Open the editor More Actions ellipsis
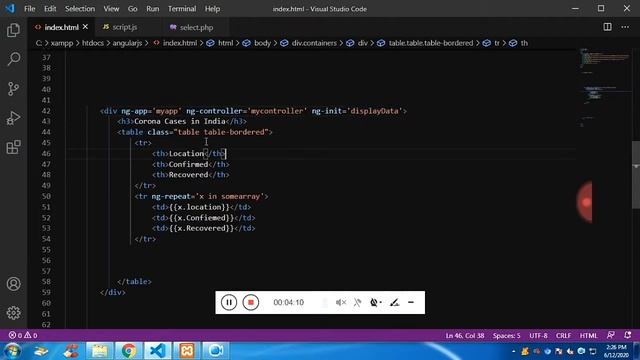Screen dimensions: 640x360 coord(625,27)
